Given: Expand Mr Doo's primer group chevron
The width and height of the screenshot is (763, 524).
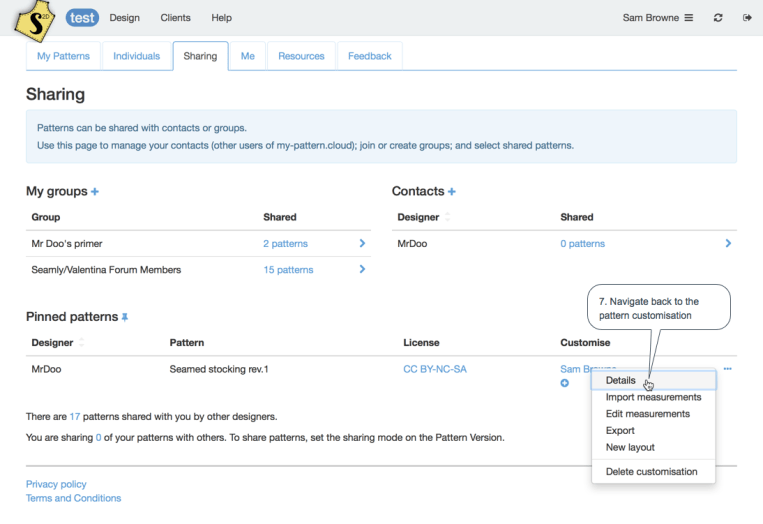Looking at the screenshot, I should coord(362,243).
